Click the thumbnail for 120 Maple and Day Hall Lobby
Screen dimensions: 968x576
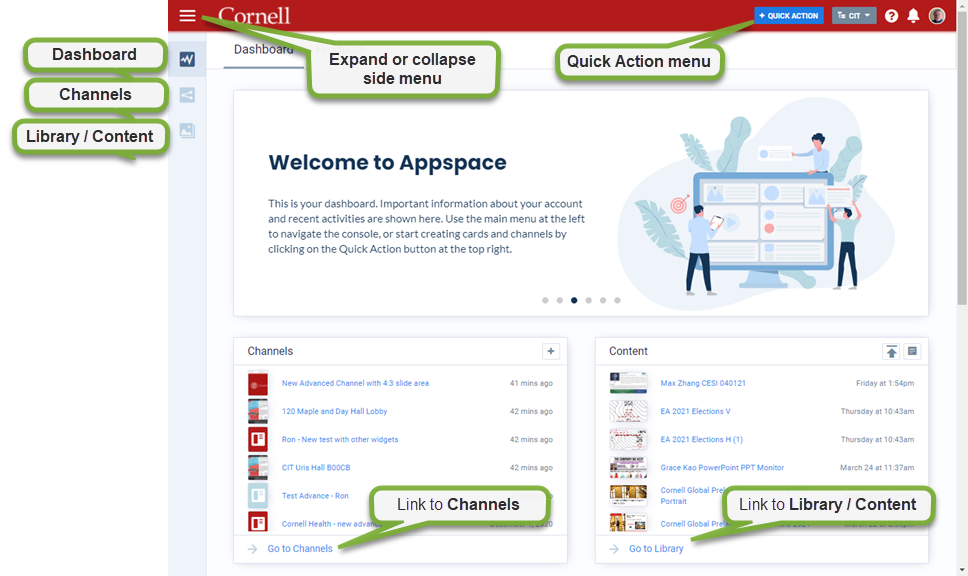tap(258, 411)
